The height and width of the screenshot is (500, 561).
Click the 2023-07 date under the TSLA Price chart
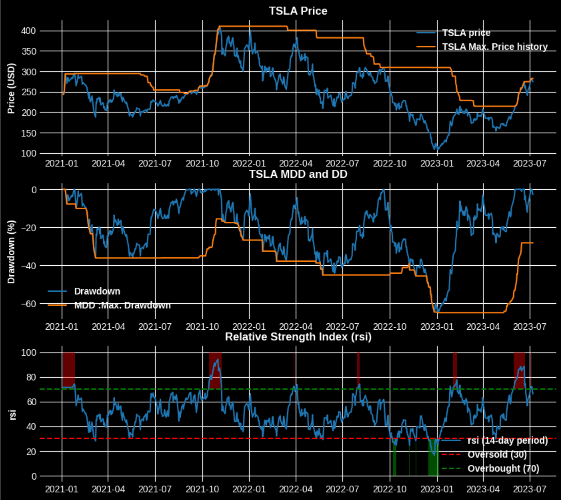pos(530,164)
